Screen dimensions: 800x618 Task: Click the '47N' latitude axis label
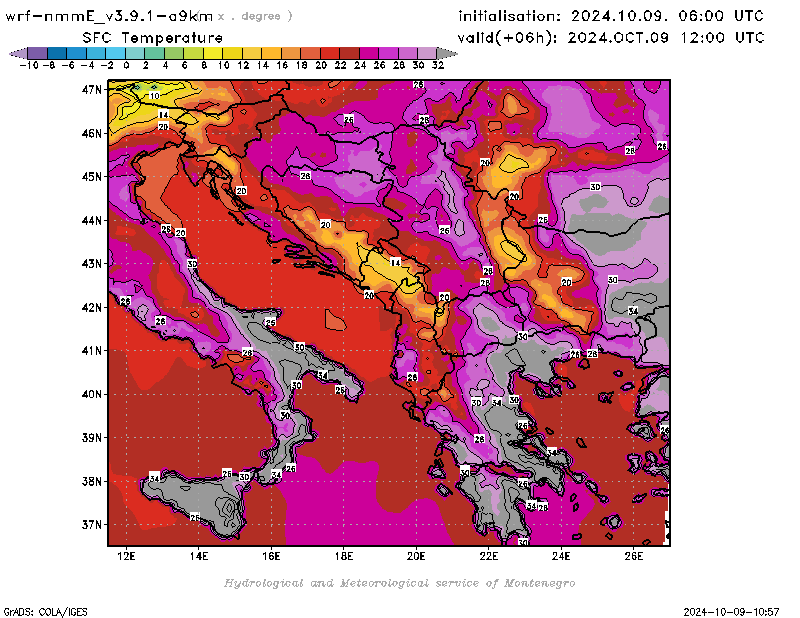(92, 90)
